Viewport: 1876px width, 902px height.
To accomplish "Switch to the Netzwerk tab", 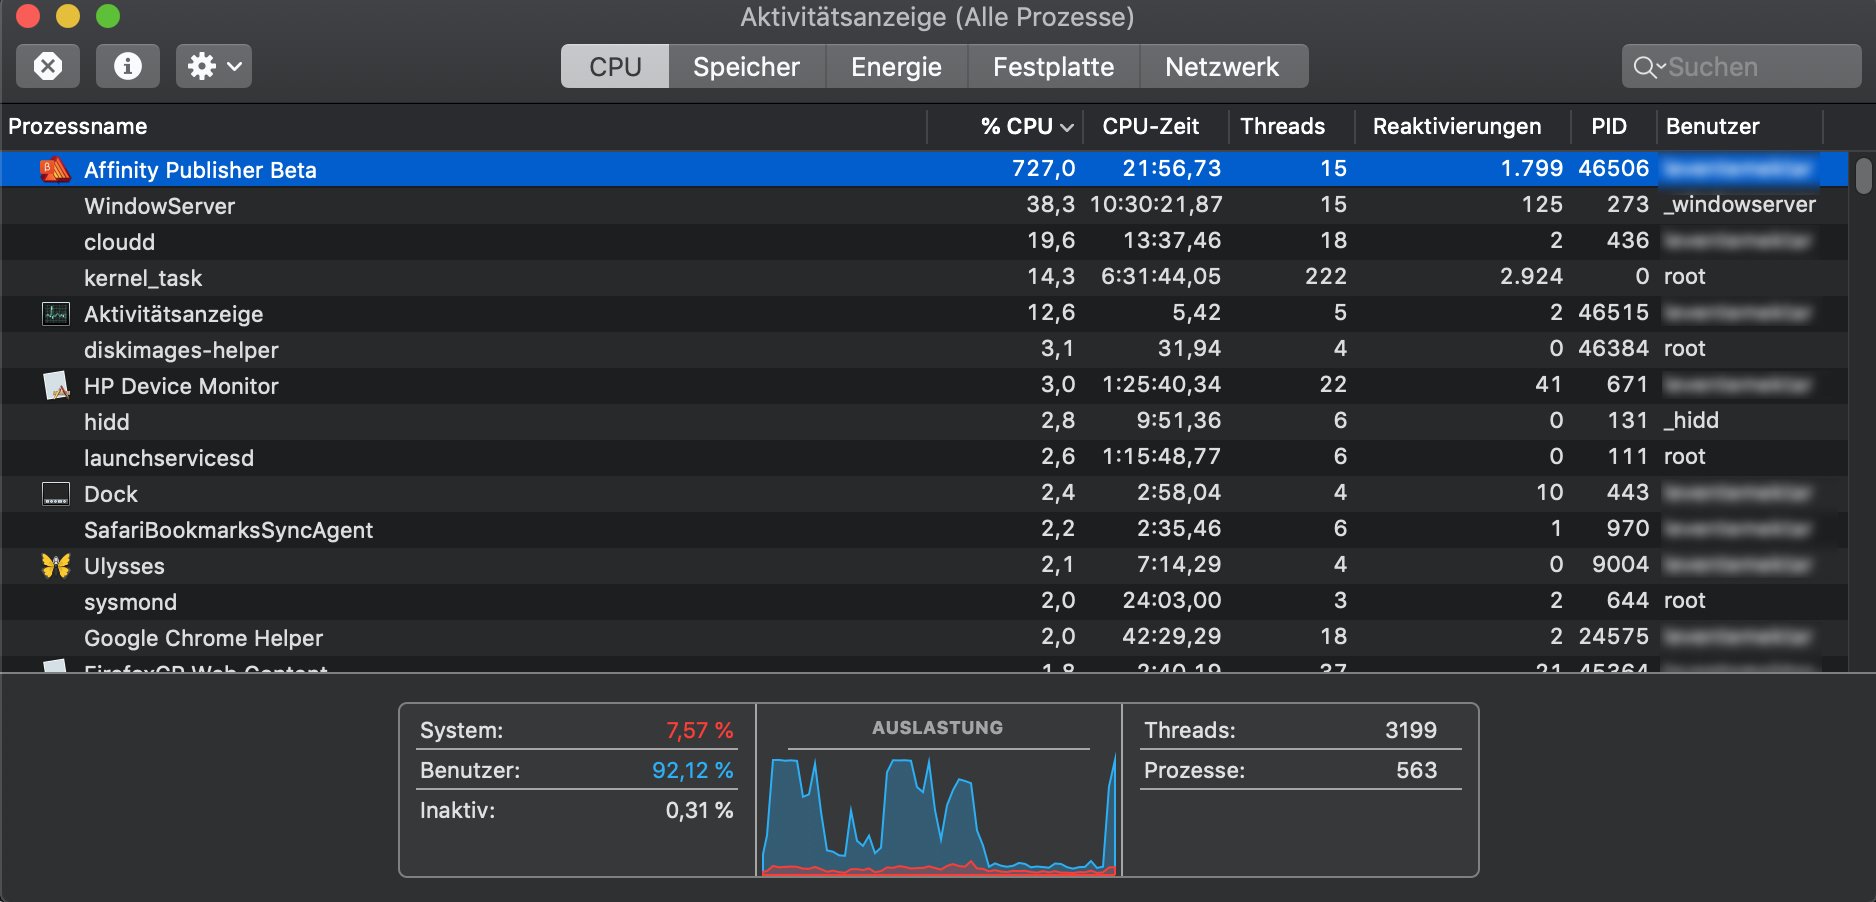I will (x=1223, y=66).
